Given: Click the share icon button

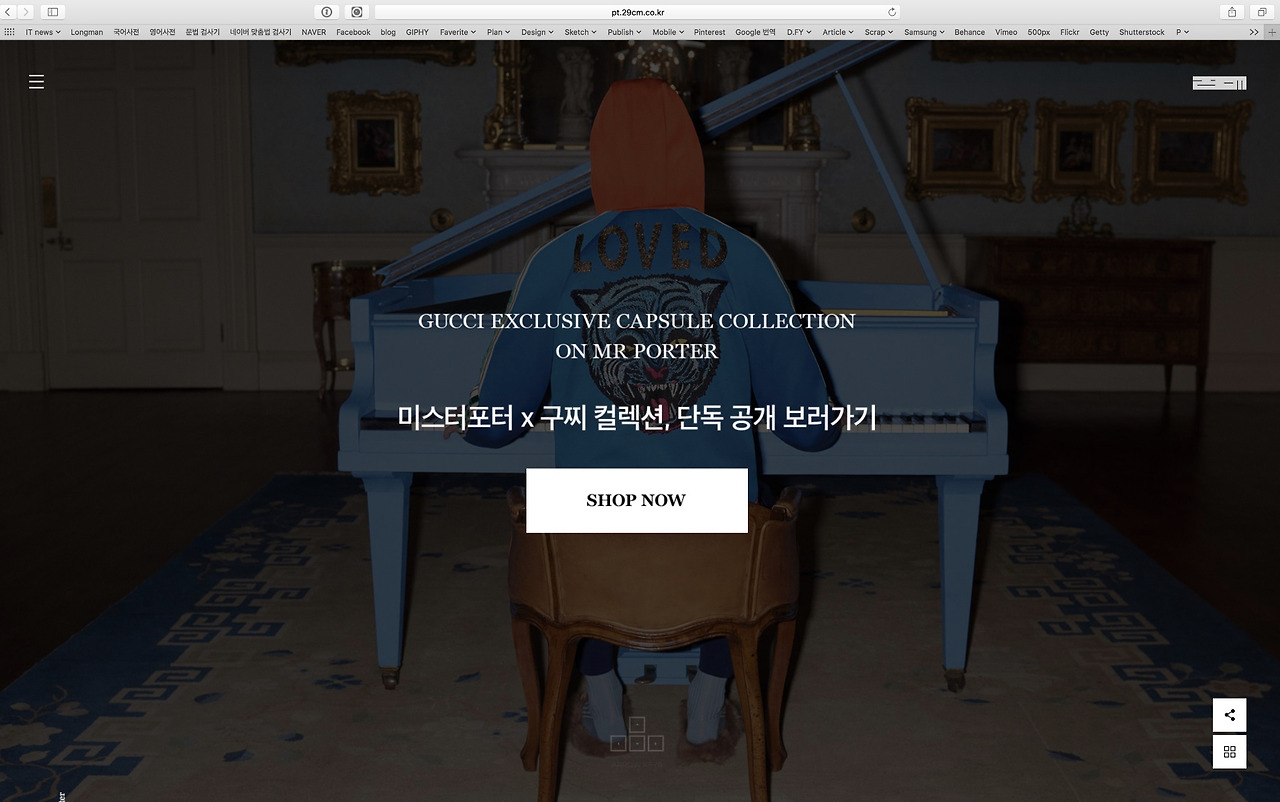Looking at the screenshot, I should pos(1230,715).
